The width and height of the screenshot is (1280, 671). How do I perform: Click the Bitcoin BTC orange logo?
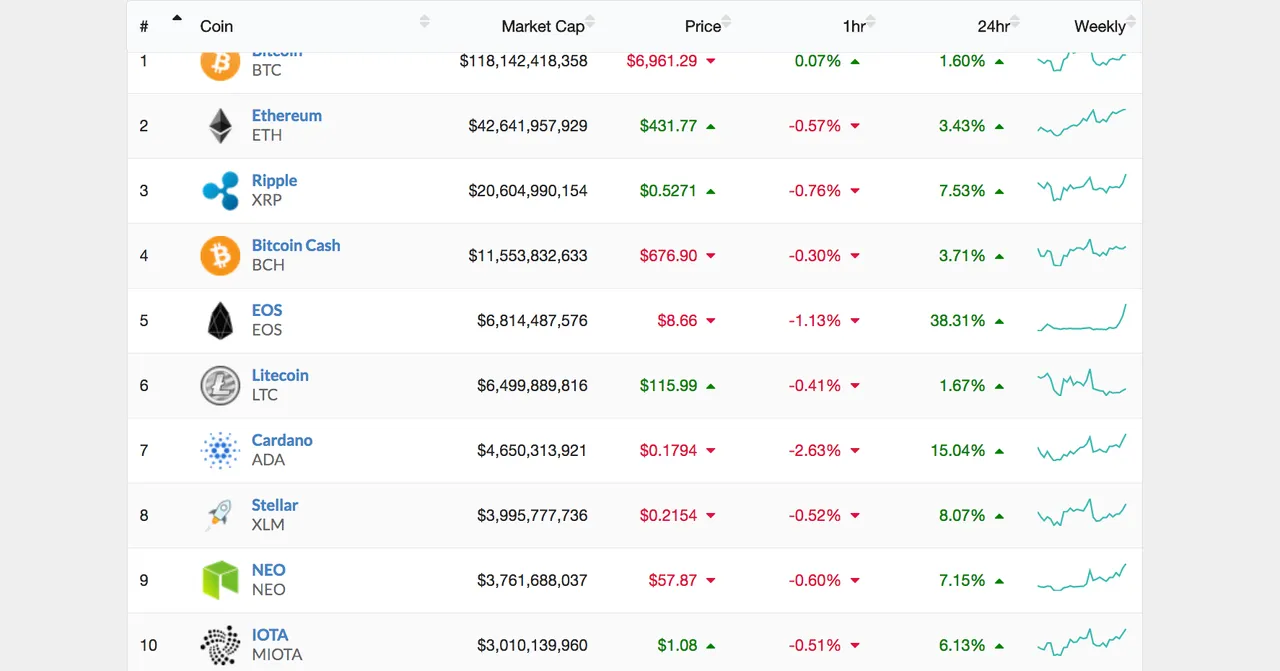(x=220, y=63)
